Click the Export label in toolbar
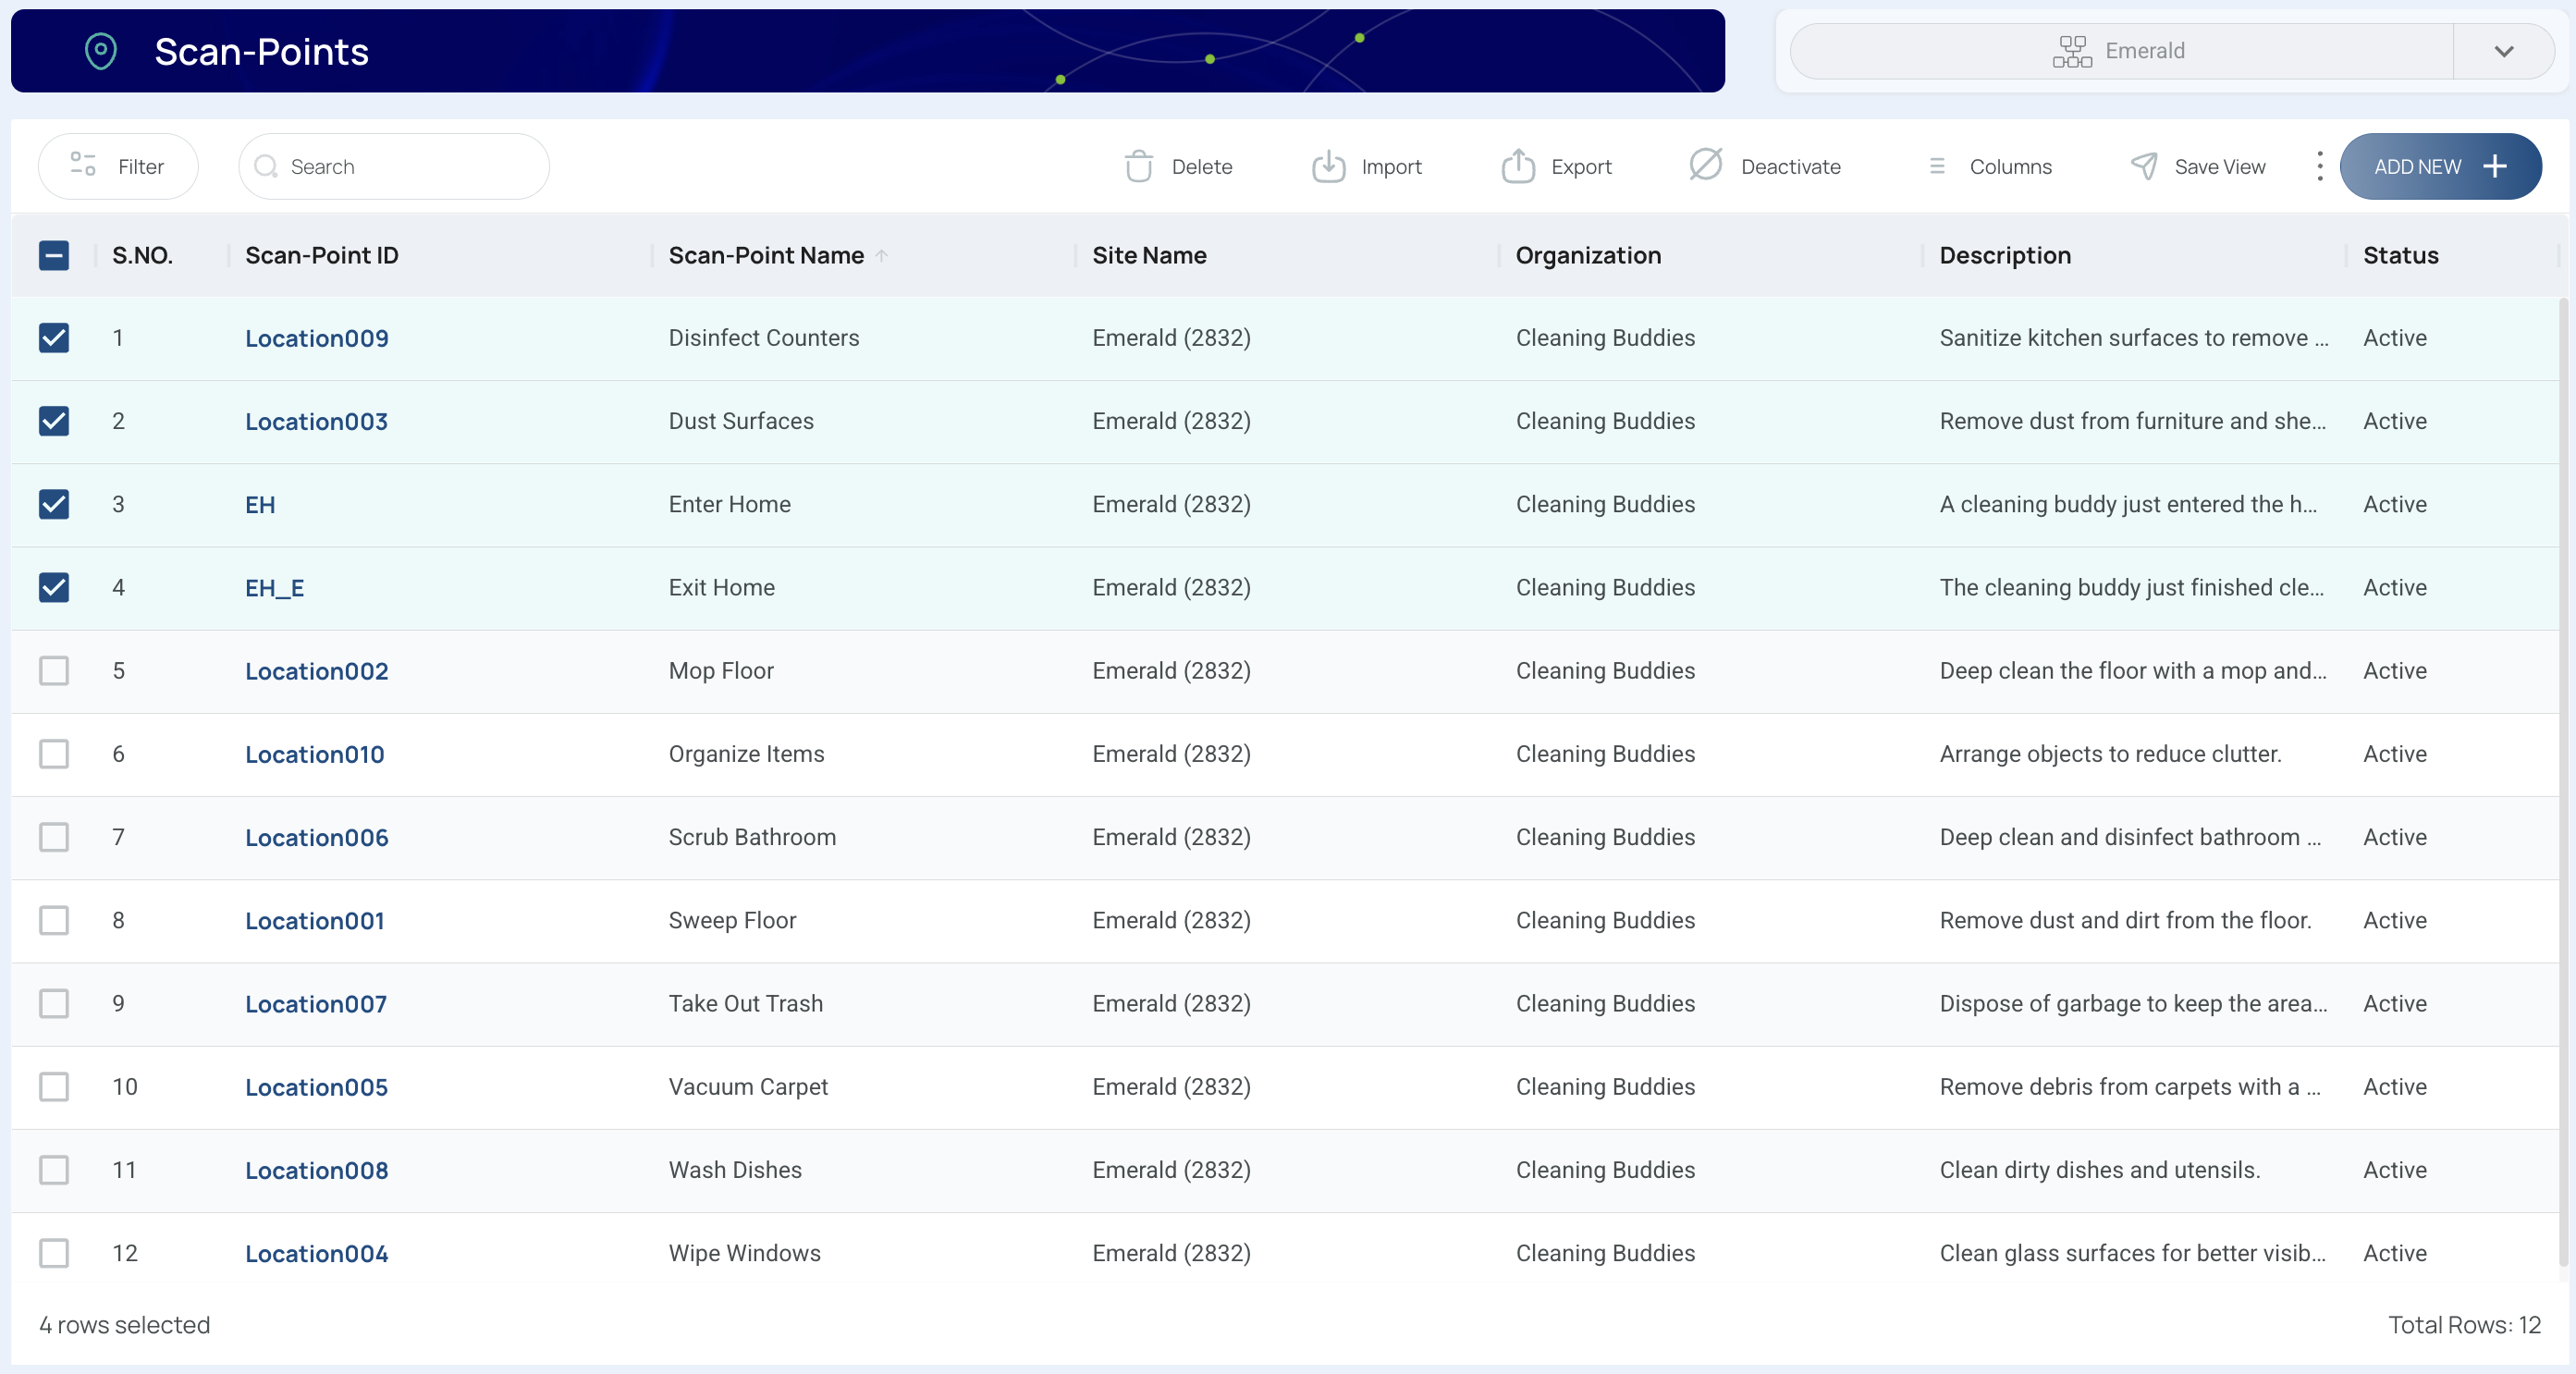 coord(1581,167)
